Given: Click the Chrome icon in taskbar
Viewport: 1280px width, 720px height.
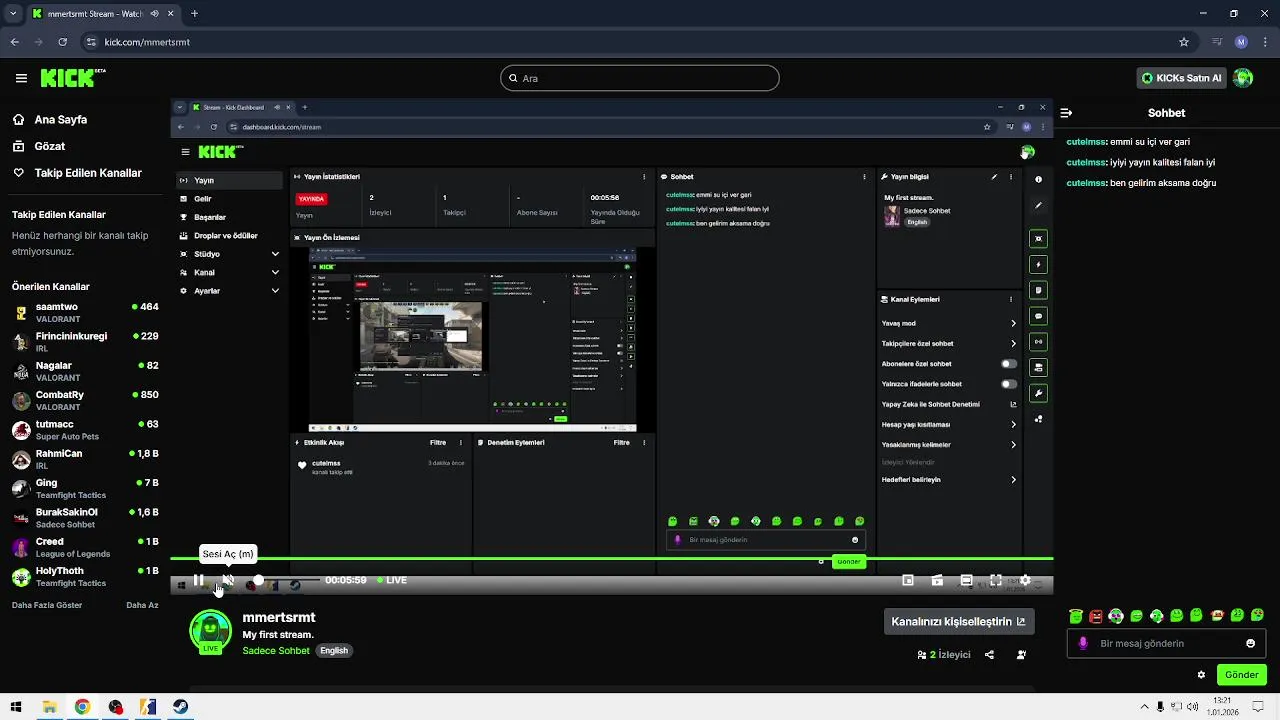Looking at the screenshot, I should (x=82, y=707).
